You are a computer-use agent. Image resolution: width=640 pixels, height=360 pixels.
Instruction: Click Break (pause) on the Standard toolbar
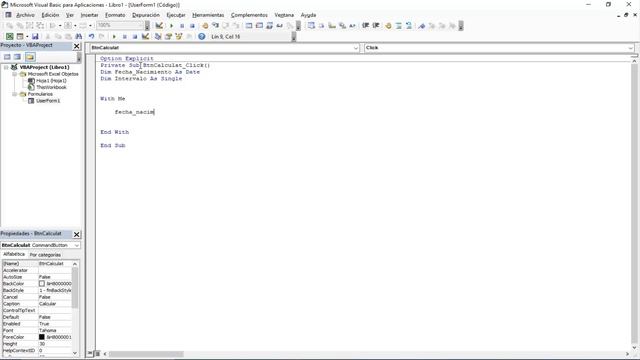(x=124, y=36)
